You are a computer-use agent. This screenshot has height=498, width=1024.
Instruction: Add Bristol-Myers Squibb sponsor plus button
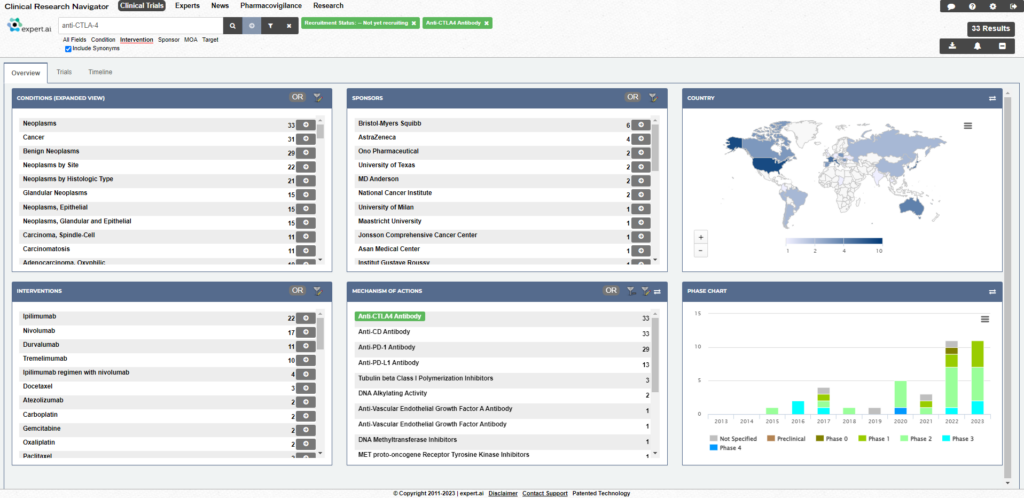pyautogui.click(x=641, y=124)
